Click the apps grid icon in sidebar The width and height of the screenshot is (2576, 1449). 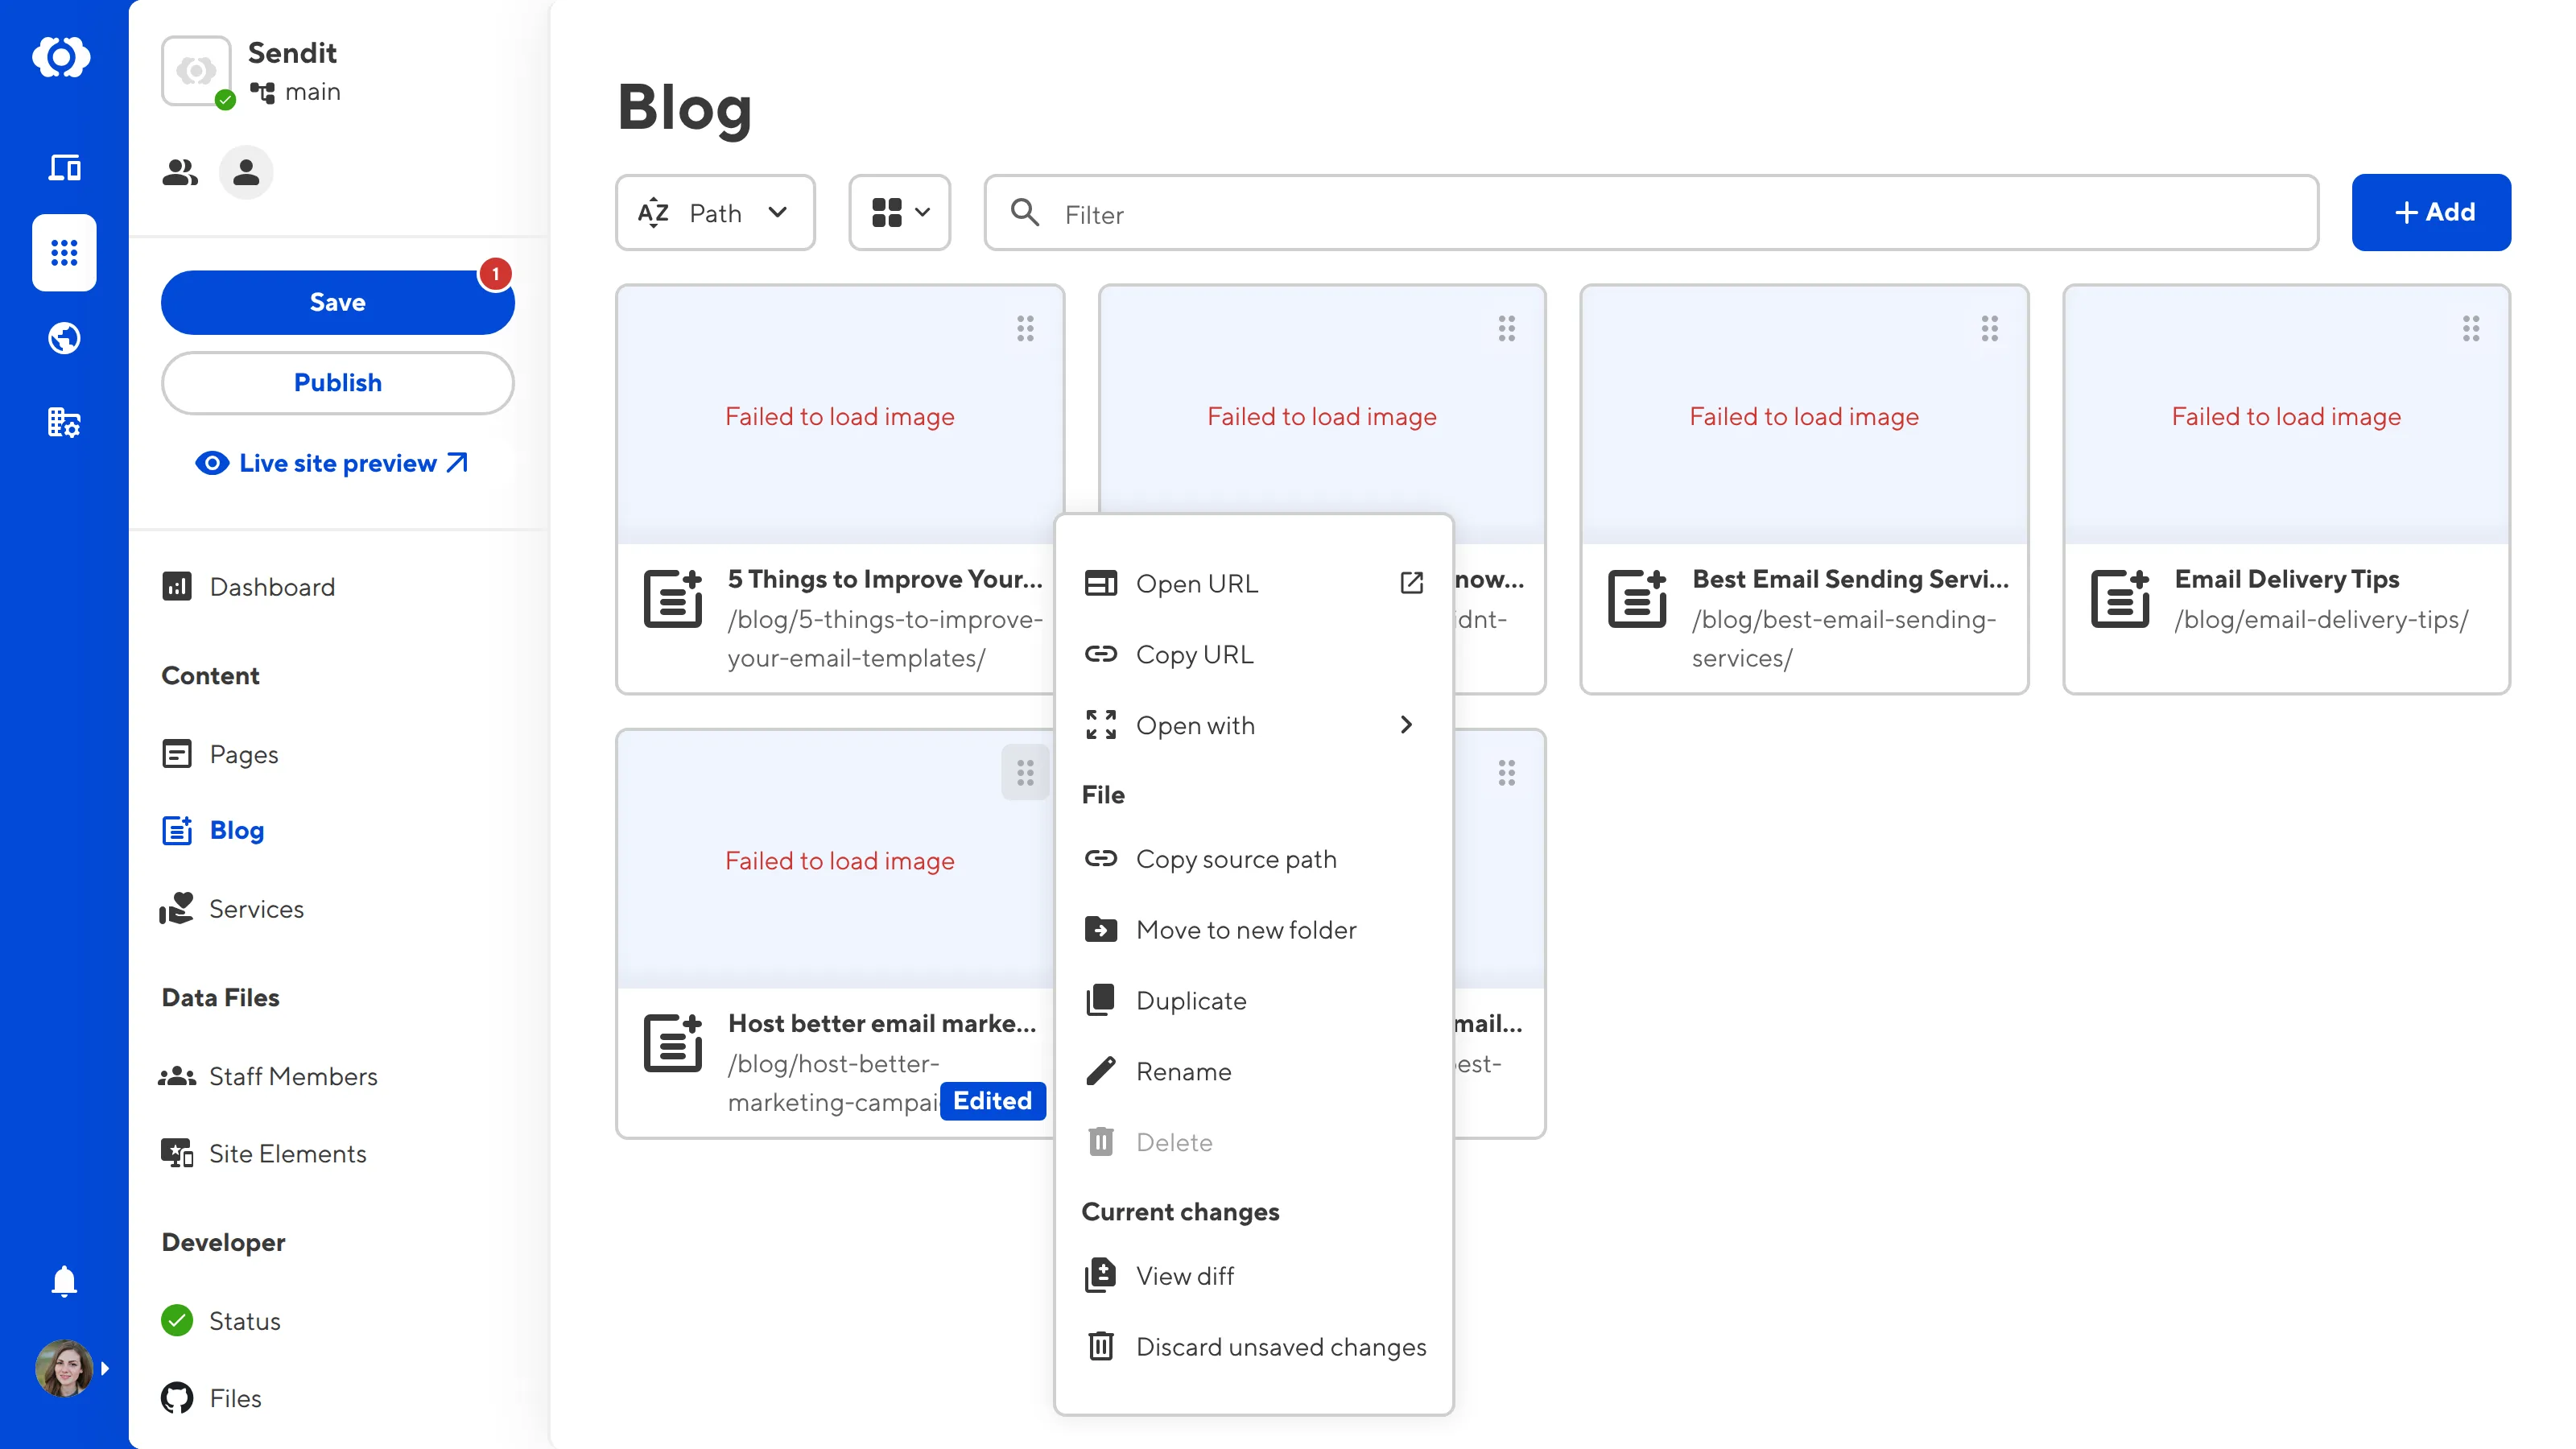pyautogui.click(x=64, y=252)
